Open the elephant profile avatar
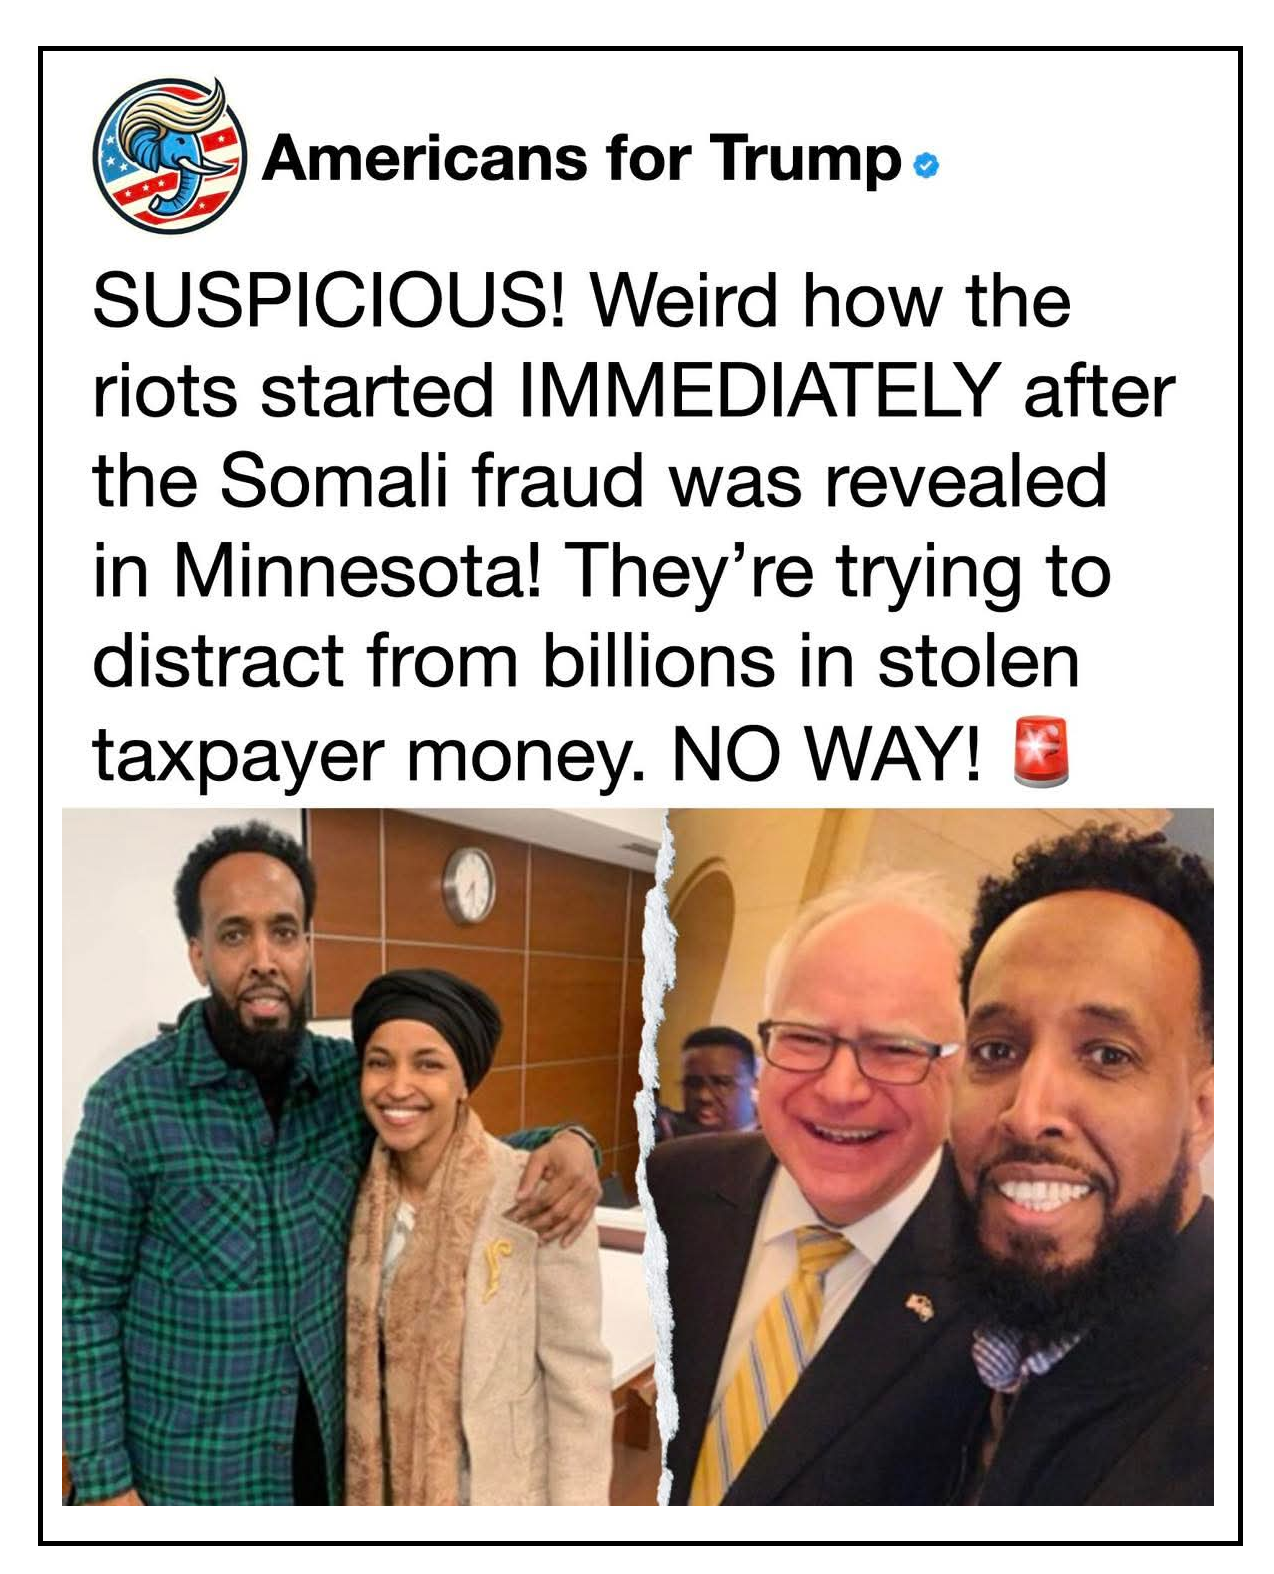The width and height of the screenshot is (1274, 1574). (x=170, y=156)
